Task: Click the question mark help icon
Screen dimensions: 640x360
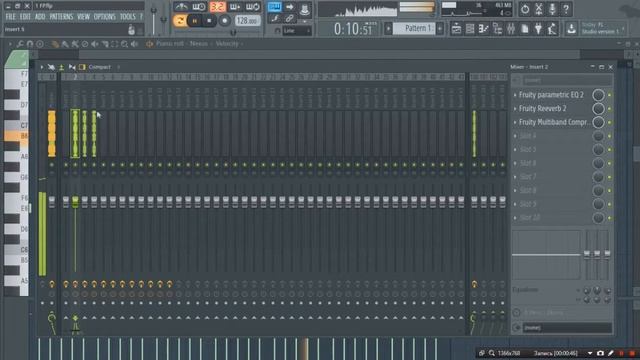Action: click(566, 9)
